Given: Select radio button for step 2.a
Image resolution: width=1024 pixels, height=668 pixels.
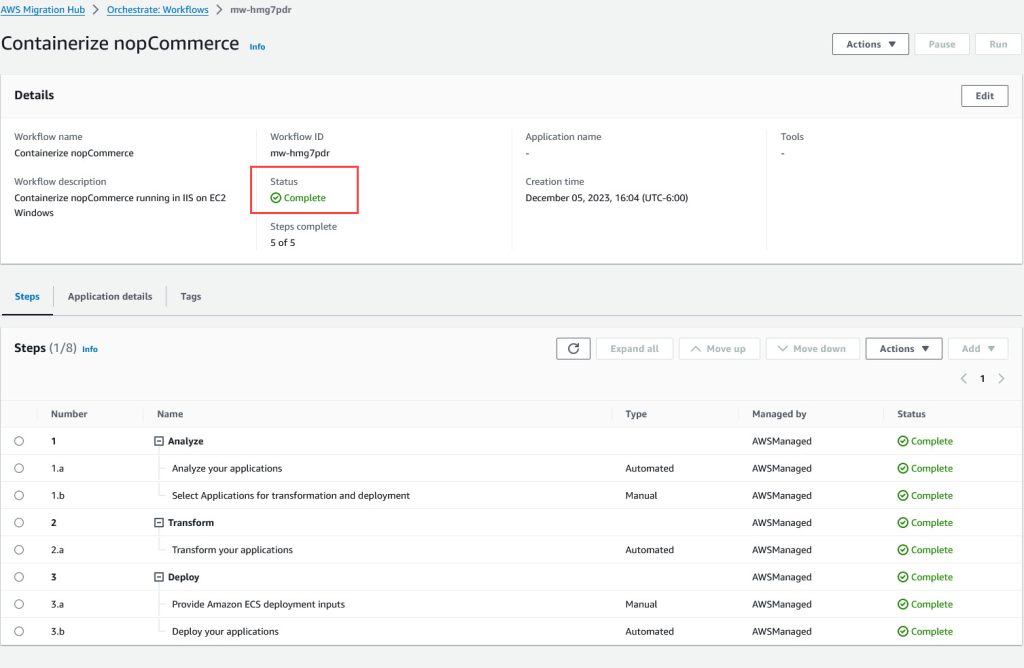Looking at the screenshot, I should point(19,550).
